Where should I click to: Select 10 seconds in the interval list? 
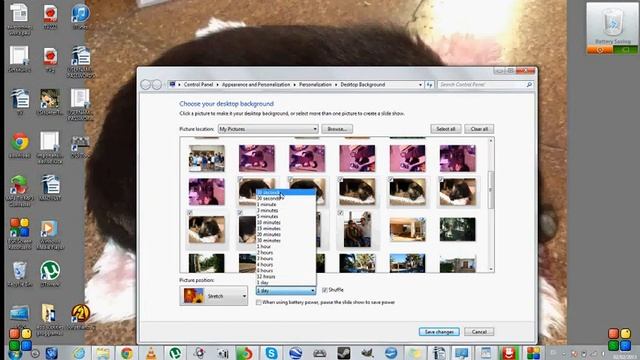tap(286, 192)
